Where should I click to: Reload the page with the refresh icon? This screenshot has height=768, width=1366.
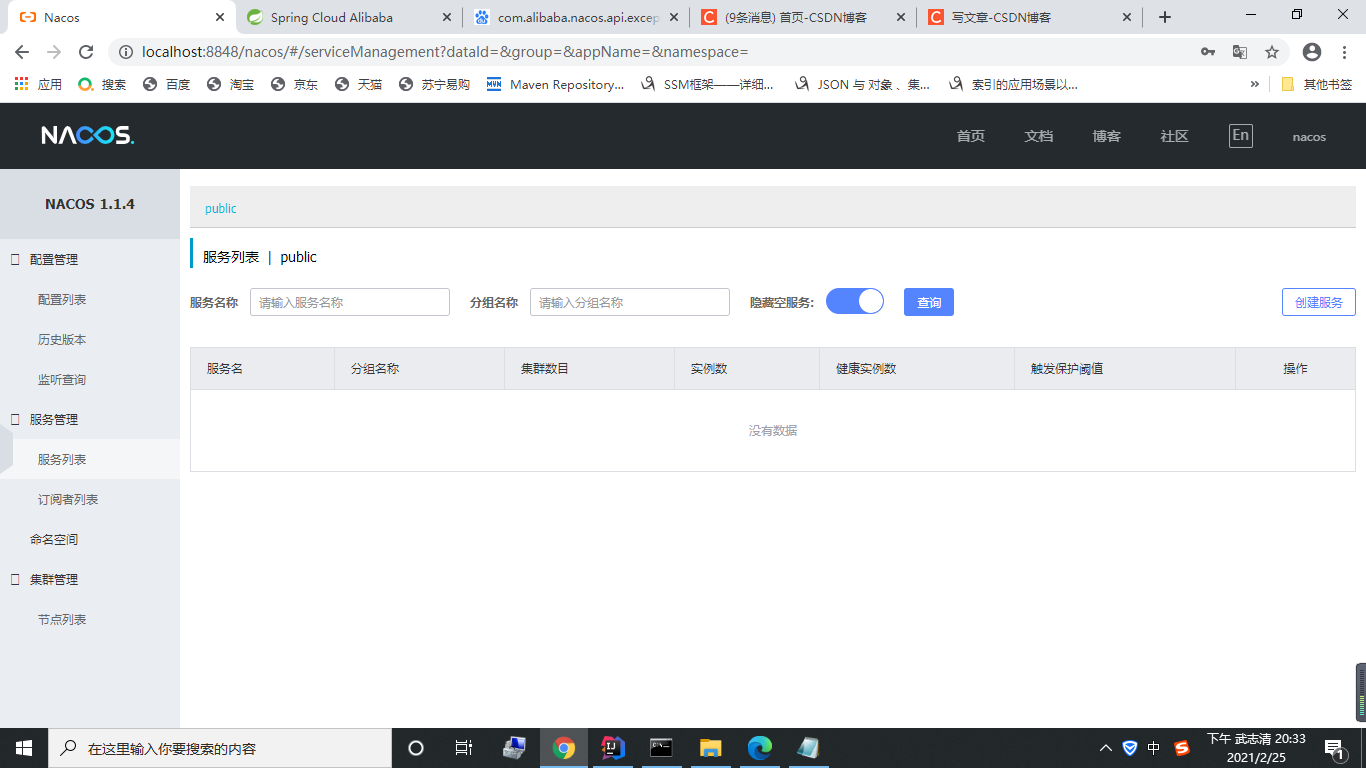[x=85, y=52]
